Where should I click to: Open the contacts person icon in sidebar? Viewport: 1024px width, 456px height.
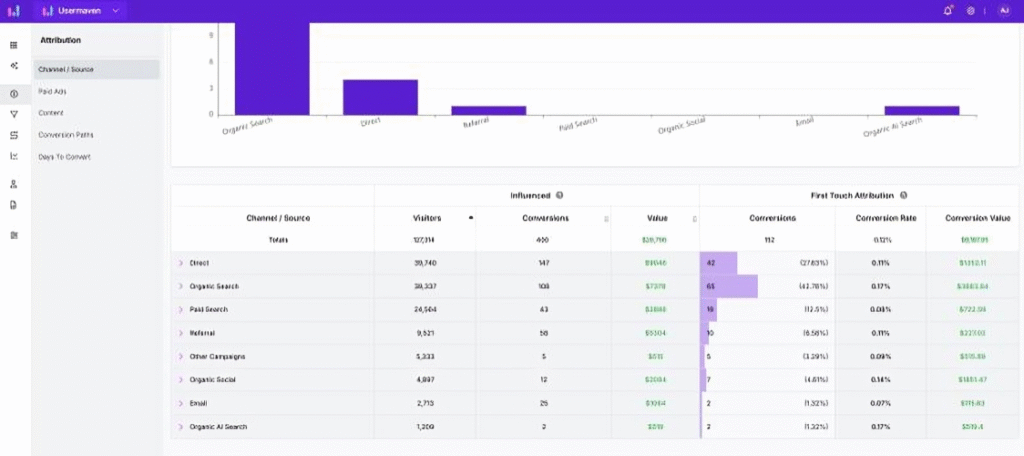point(14,184)
